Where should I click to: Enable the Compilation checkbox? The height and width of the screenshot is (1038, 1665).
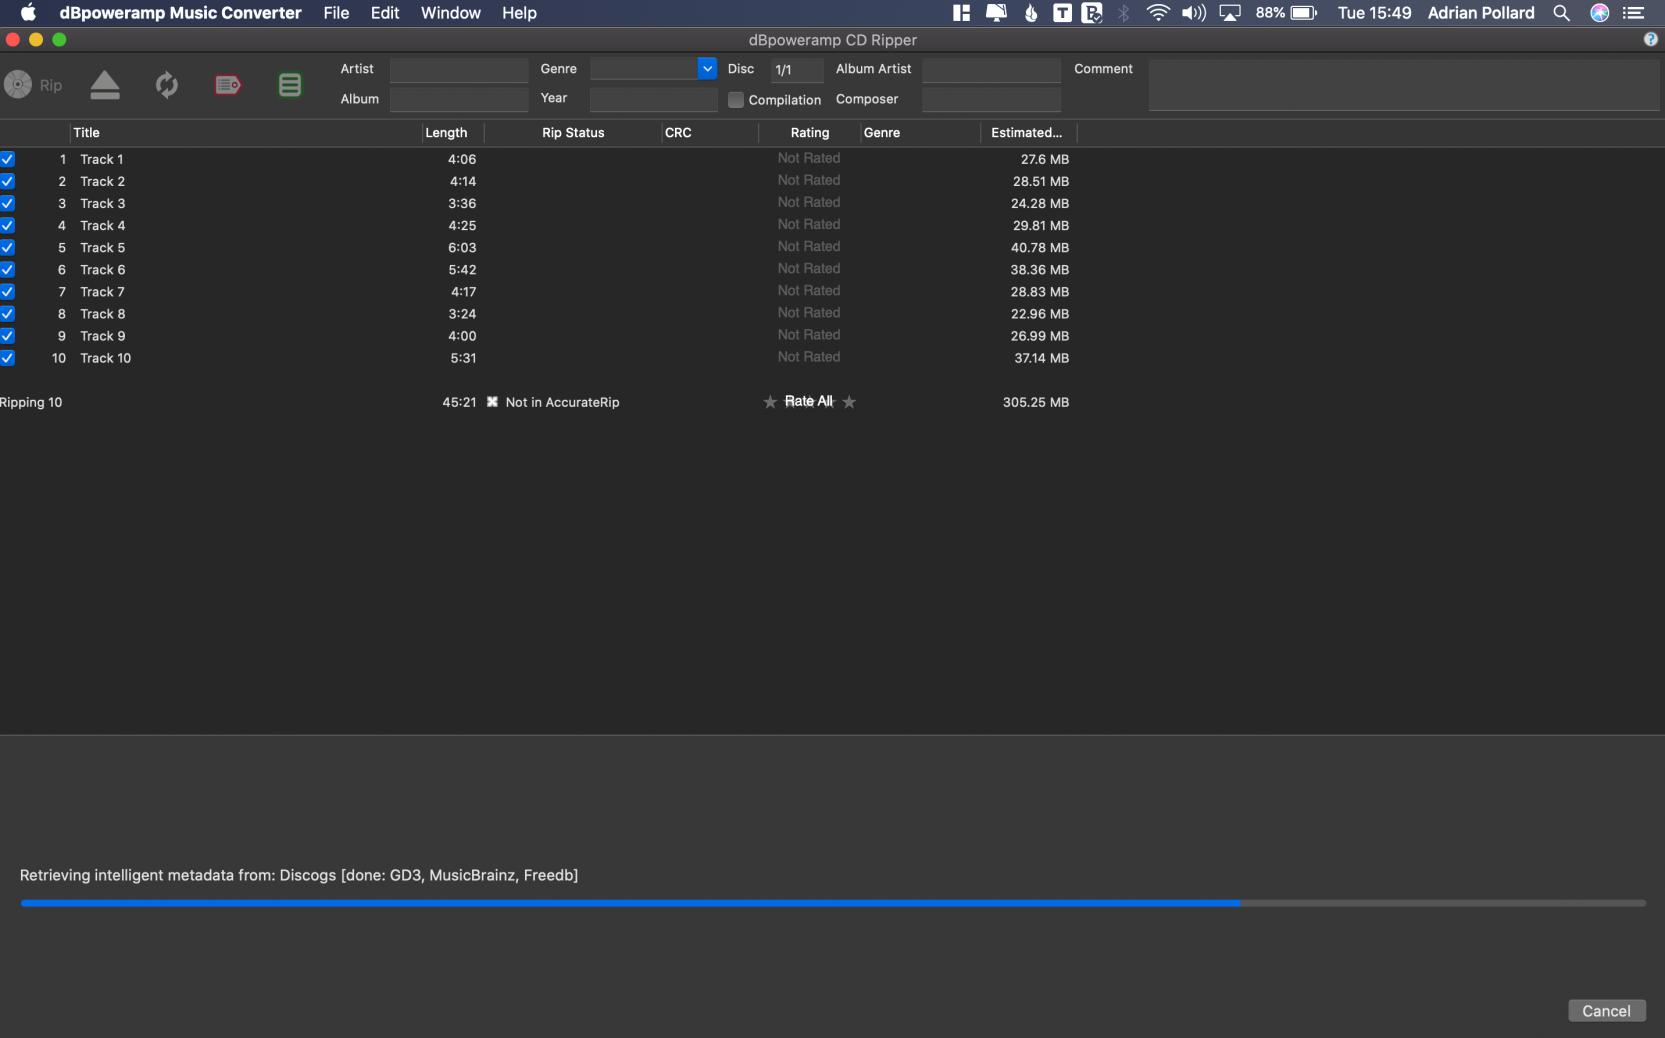pyautogui.click(x=736, y=100)
